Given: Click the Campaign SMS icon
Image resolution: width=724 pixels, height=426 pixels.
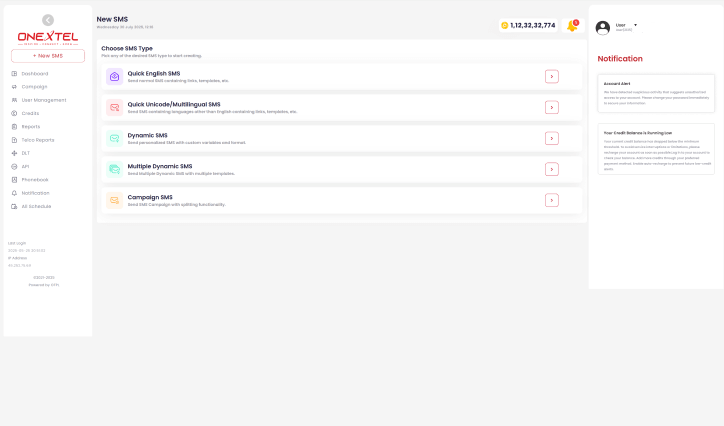Looking at the screenshot, I should click(x=114, y=200).
